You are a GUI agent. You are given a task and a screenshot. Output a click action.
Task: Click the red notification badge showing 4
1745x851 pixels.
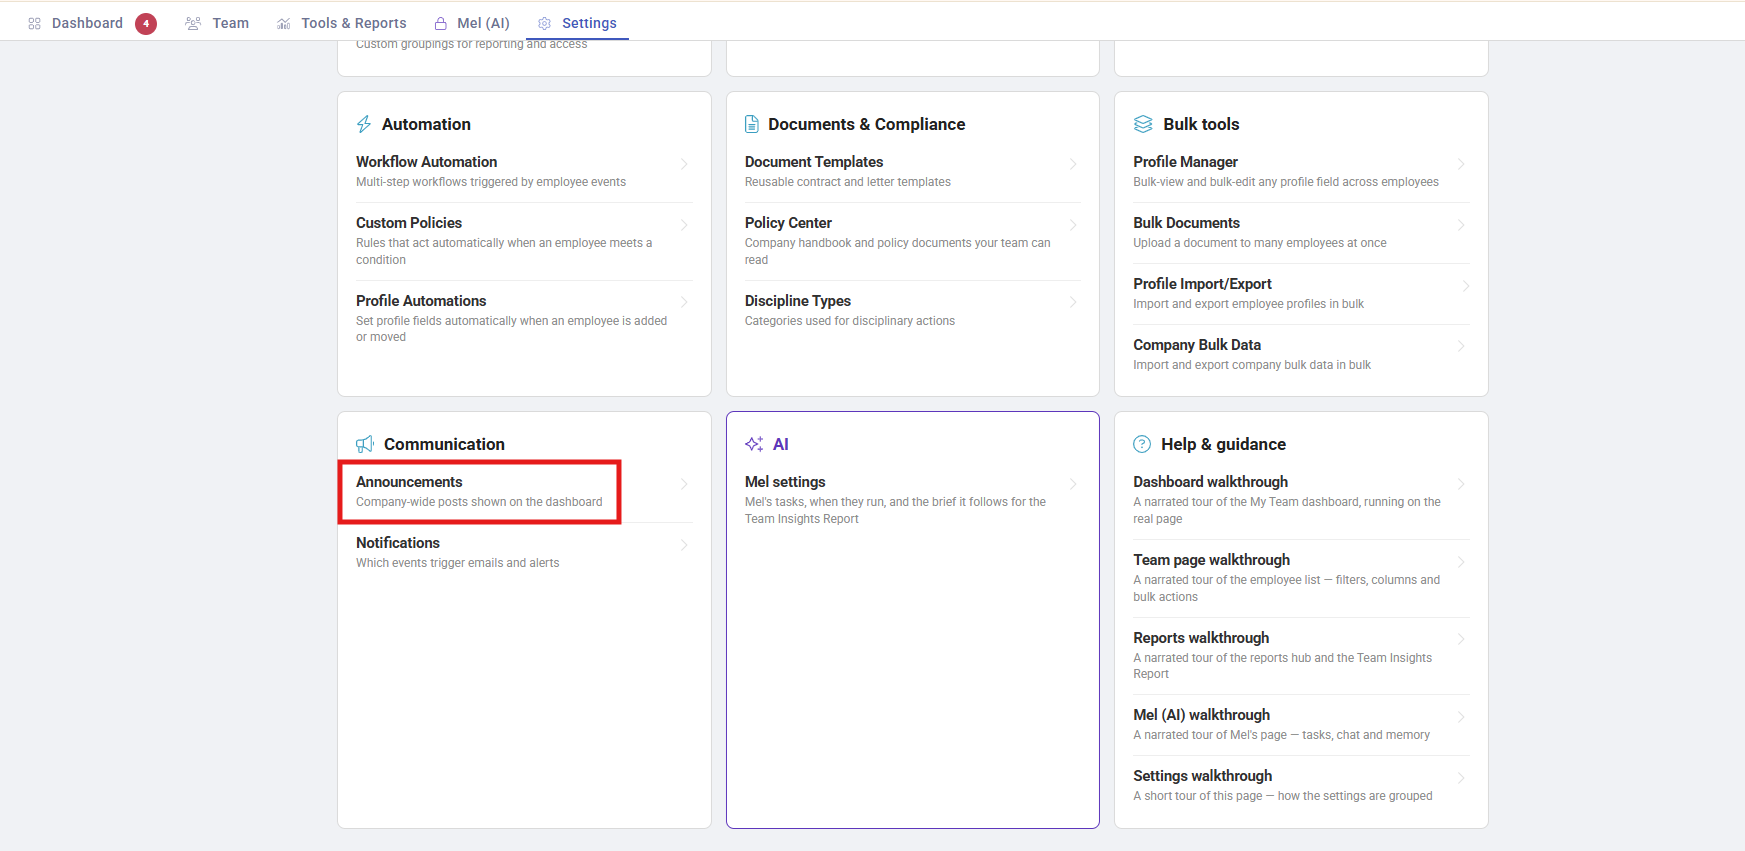click(146, 23)
